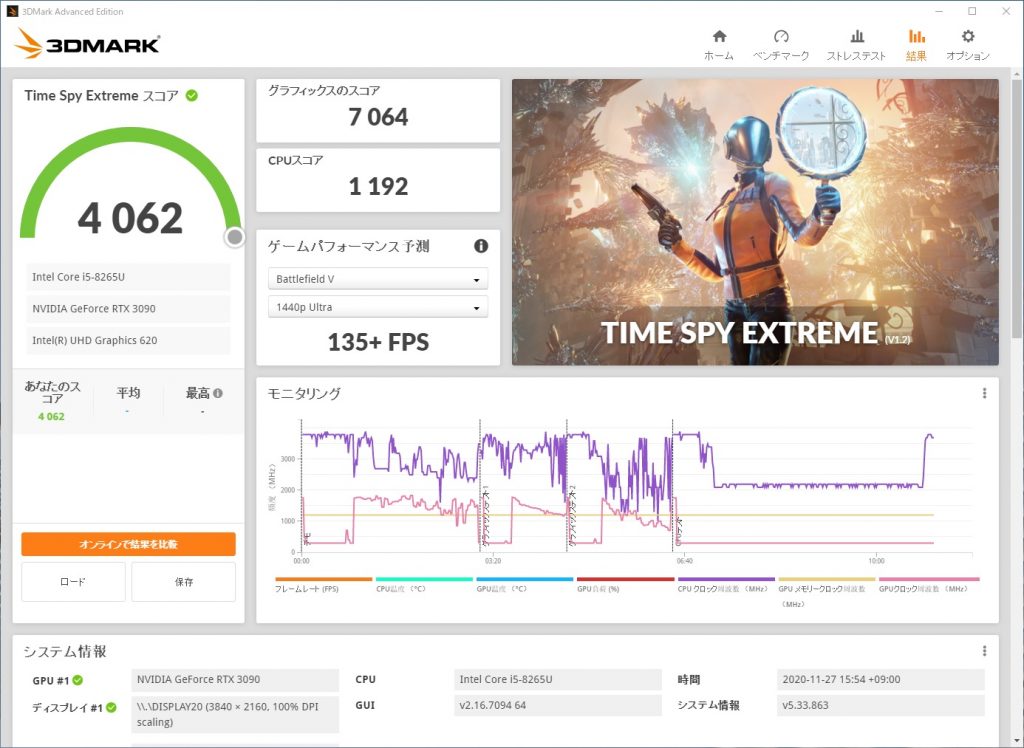The width and height of the screenshot is (1024, 748).
Task: Click the CPUスコア 1 192 card
Action: (378, 180)
